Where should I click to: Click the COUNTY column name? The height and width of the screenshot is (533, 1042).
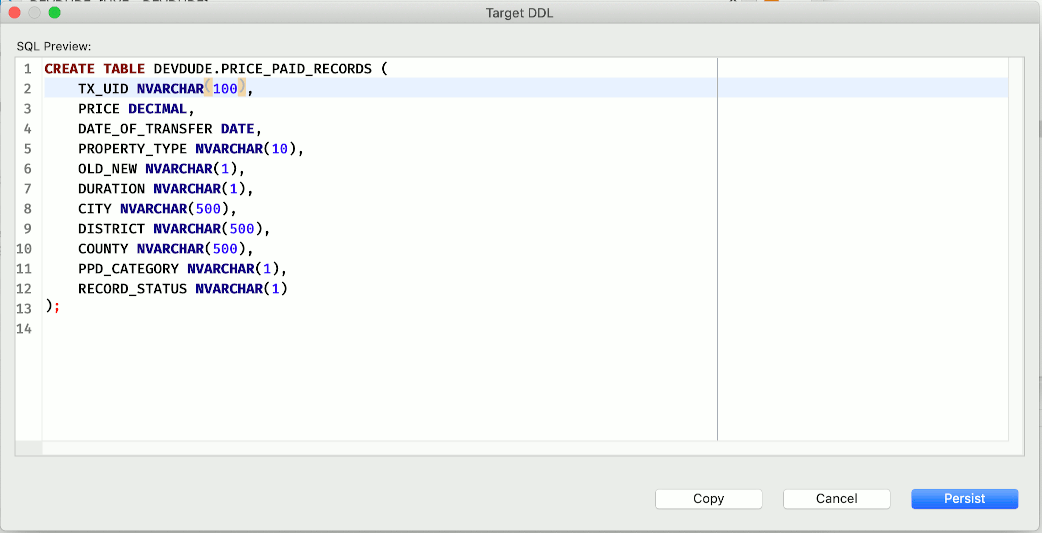coord(103,249)
